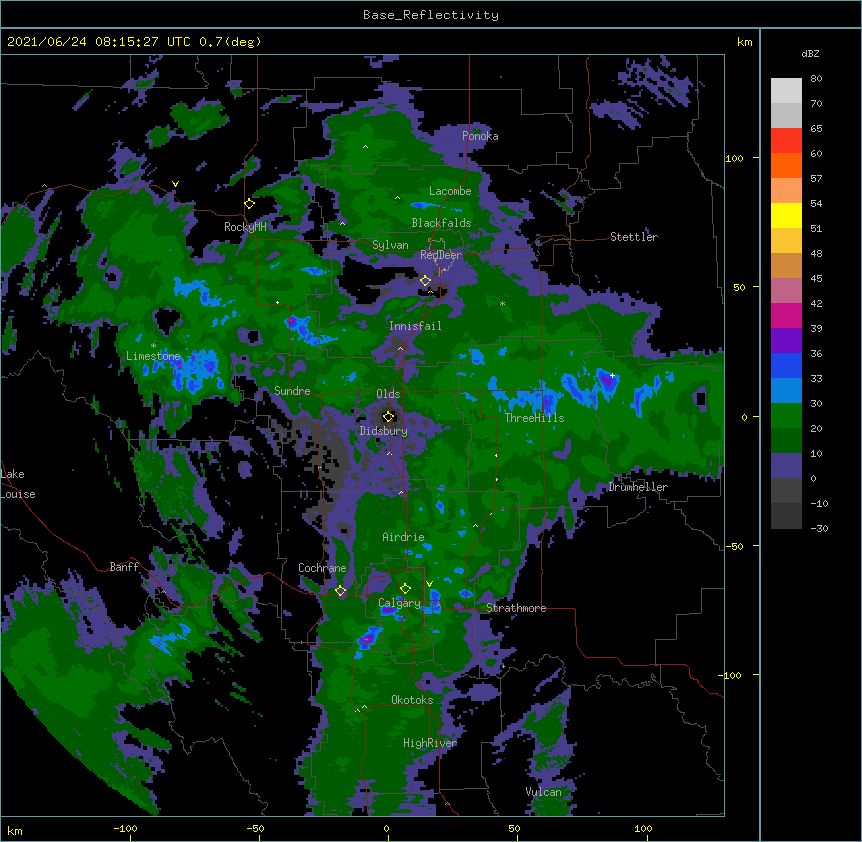Click the Limestone label

tap(153, 356)
